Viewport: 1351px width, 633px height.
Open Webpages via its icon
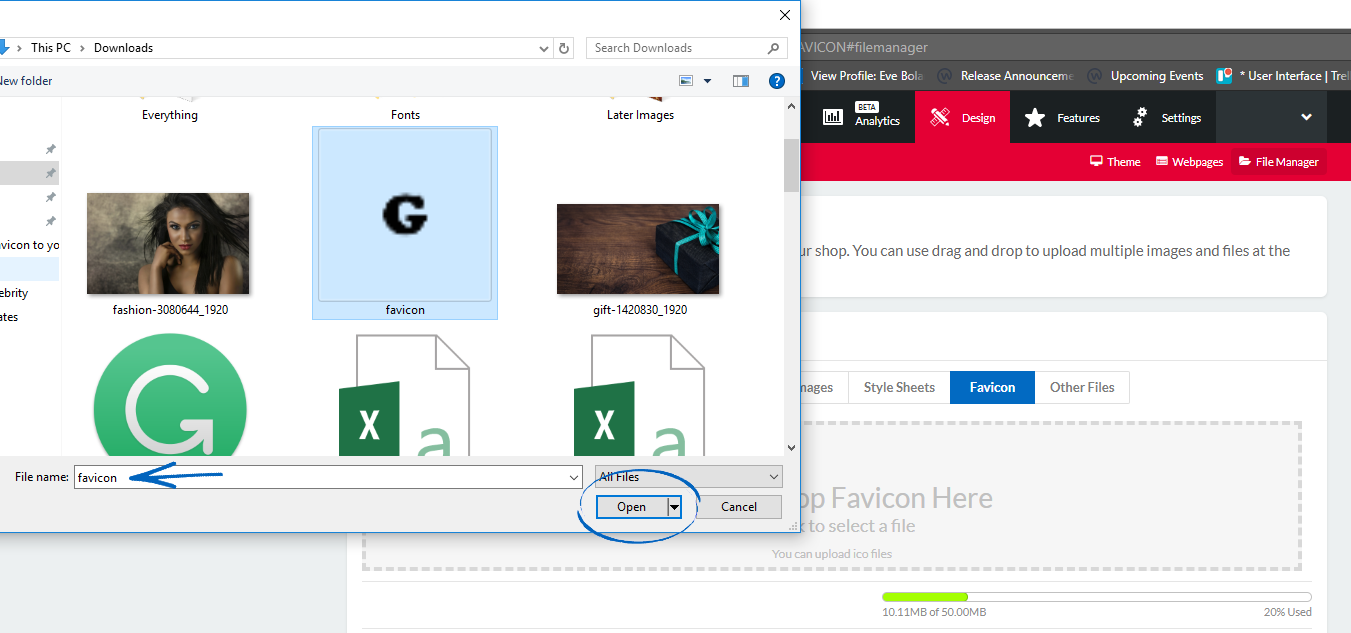tap(1163, 161)
